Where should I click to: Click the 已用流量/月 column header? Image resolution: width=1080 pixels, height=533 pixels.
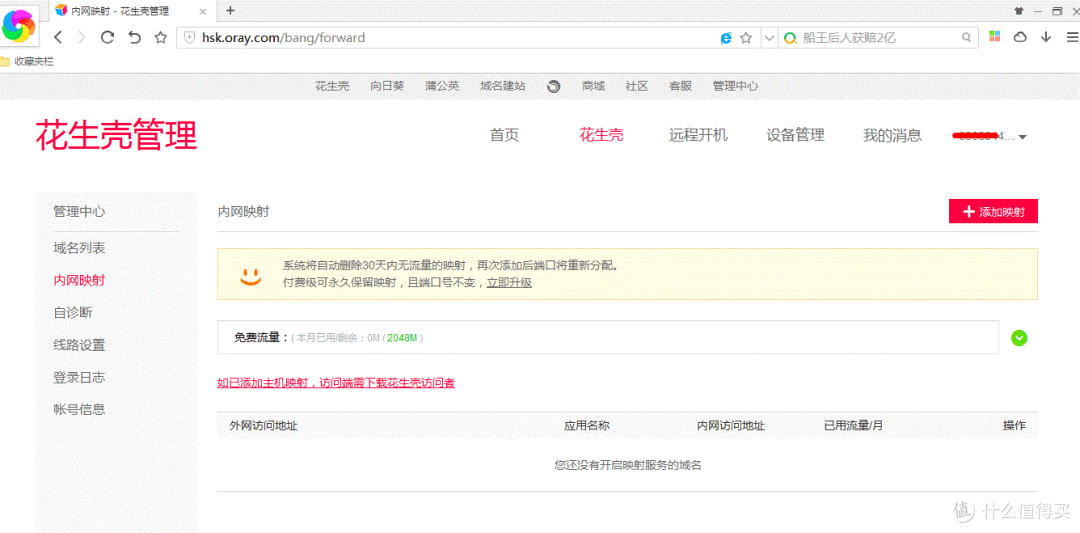[853, 426]
